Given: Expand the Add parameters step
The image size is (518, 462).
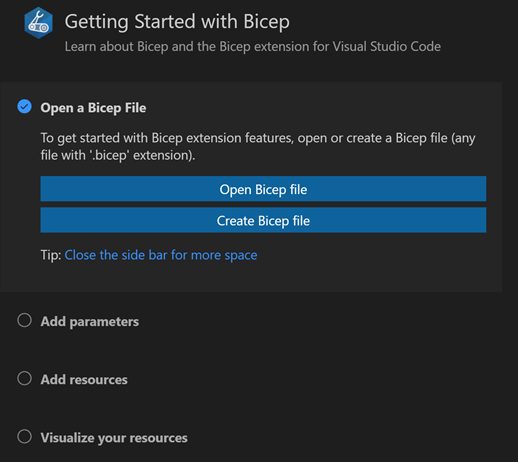Looking at the screenshot, I should coord(90,322).
